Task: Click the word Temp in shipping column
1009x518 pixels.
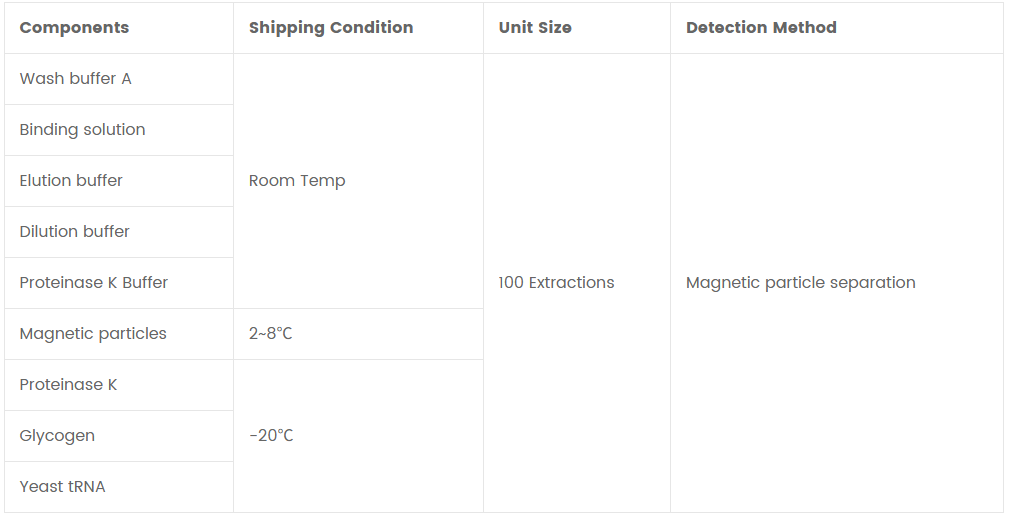Action: click(324, 181)
